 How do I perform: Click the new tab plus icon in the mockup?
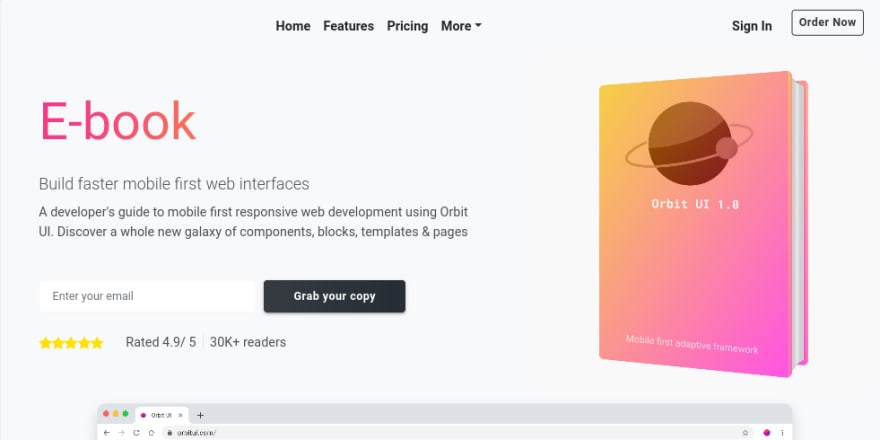[200, 415]
